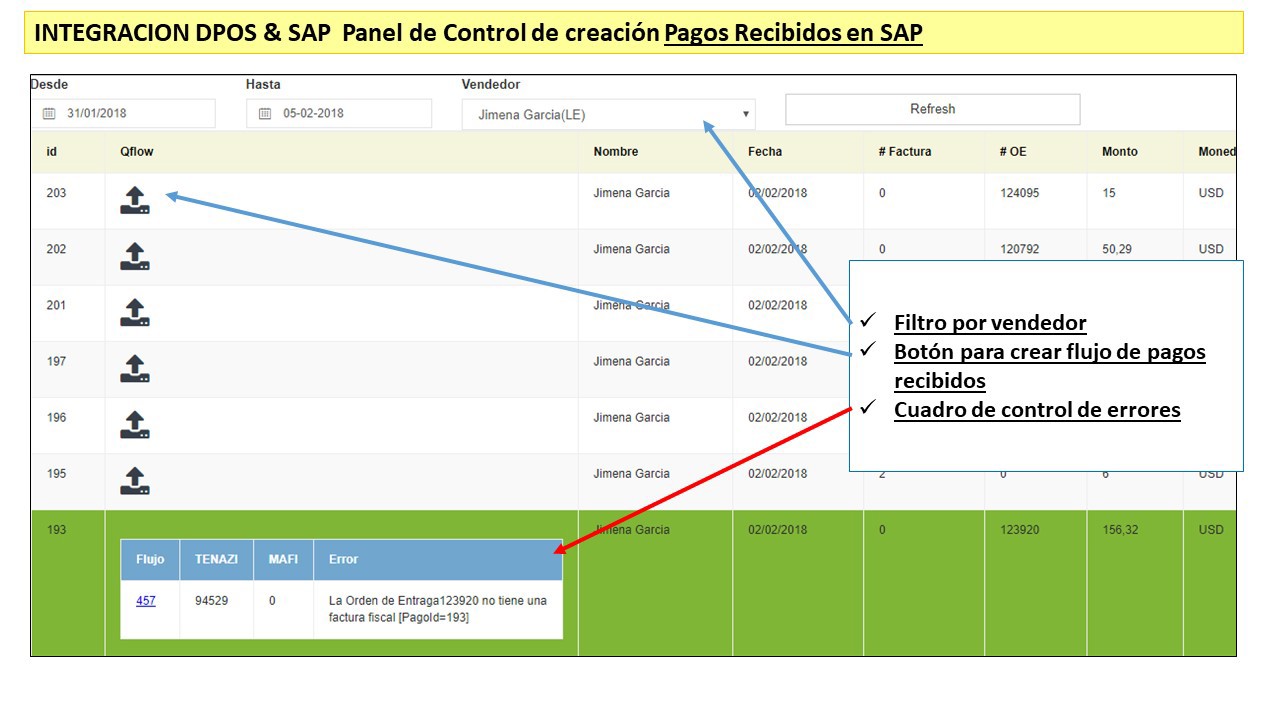
Task: Click Monto value 156,32
Action: click(x=1120, y=529)
